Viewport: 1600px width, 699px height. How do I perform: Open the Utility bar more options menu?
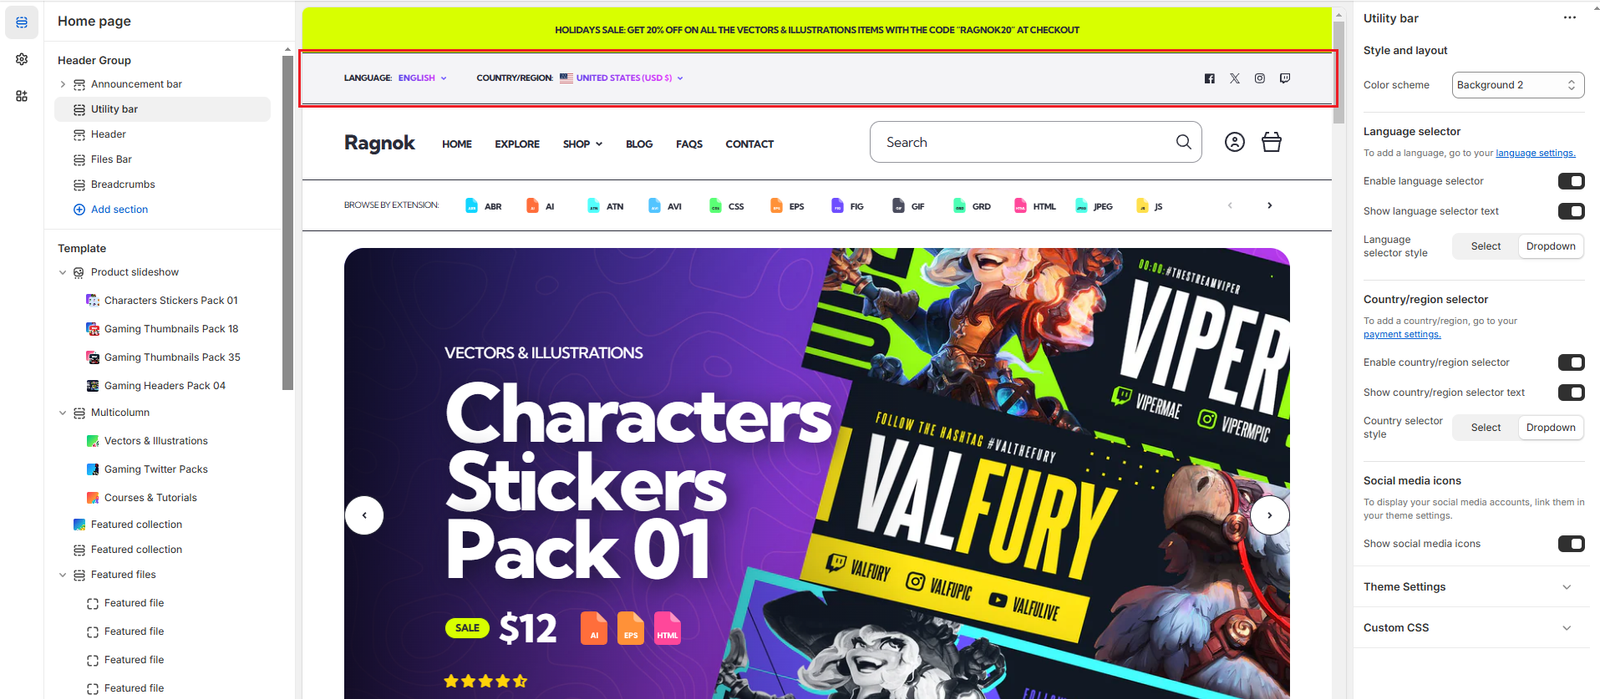coord(1570,18)
